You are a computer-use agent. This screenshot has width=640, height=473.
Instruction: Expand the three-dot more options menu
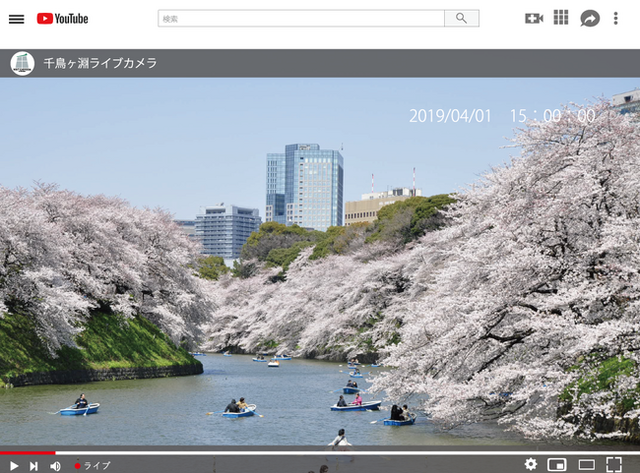(x=619, y=18)
